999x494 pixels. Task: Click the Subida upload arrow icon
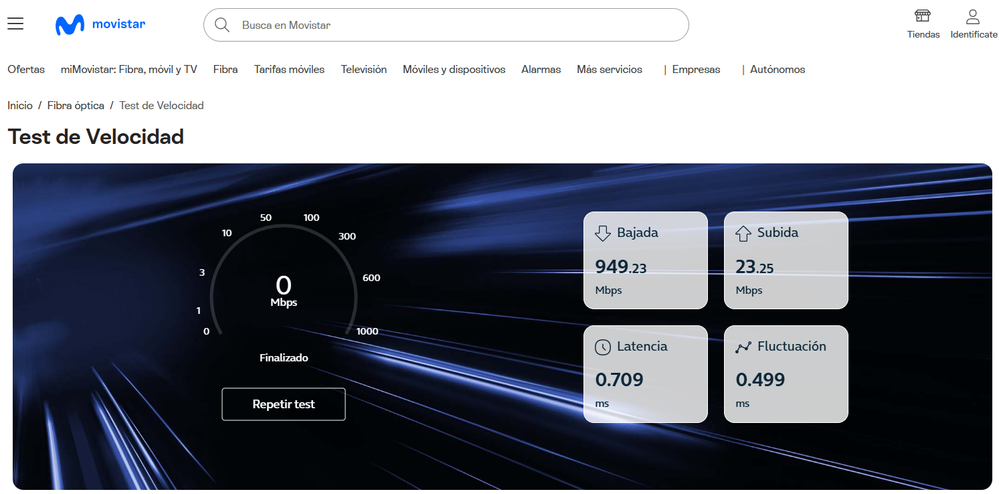(743, 233)
